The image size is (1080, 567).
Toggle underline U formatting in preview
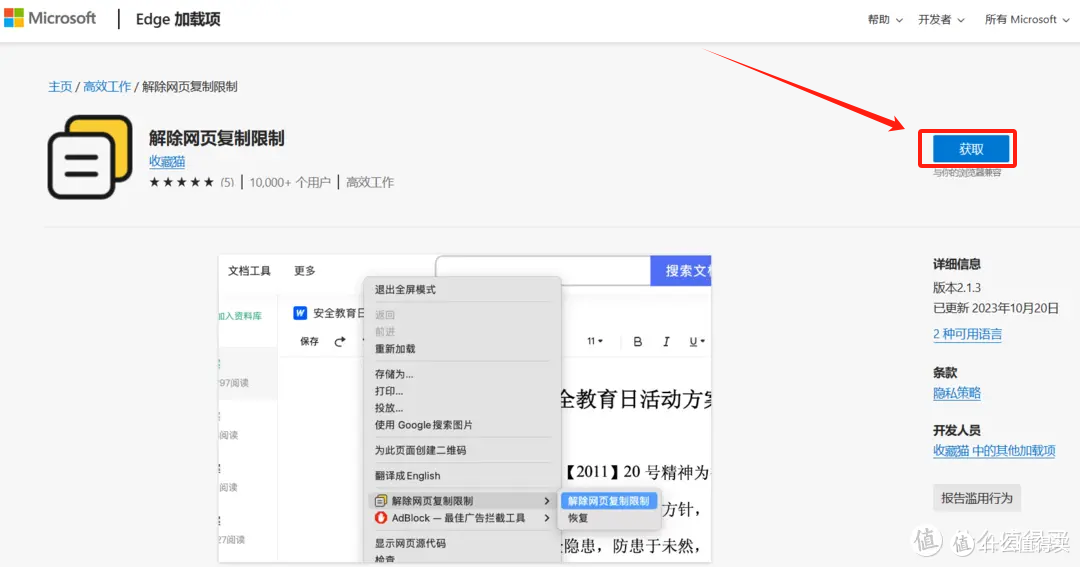(x=696, y=342)
